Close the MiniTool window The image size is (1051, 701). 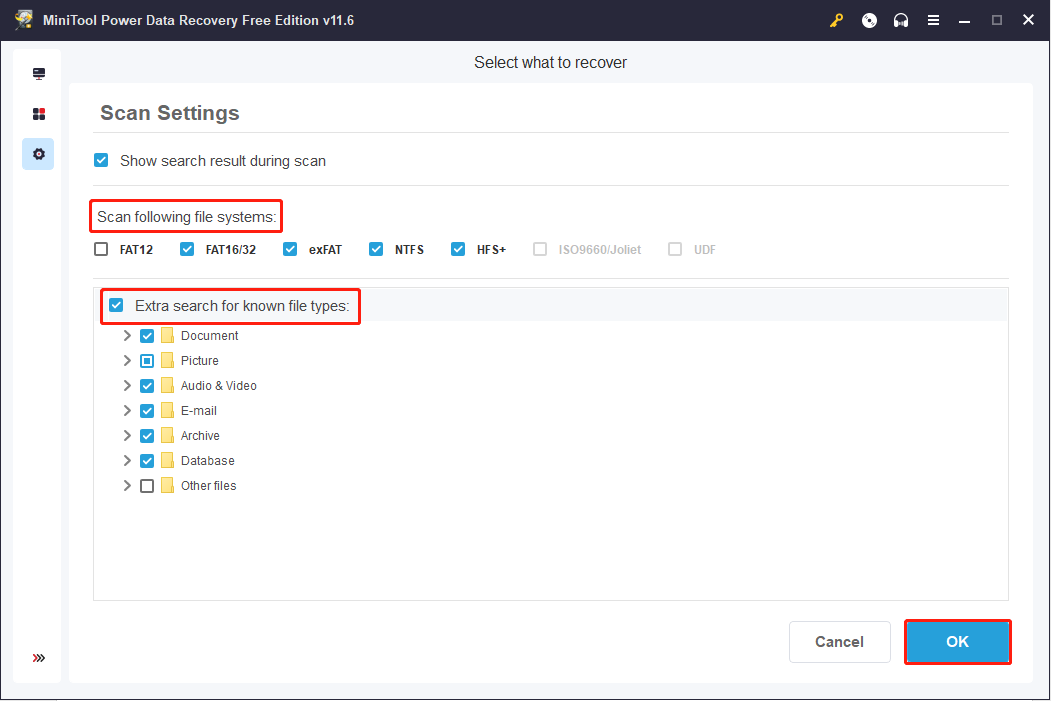pyautogui.click(x=1028, y=20)
